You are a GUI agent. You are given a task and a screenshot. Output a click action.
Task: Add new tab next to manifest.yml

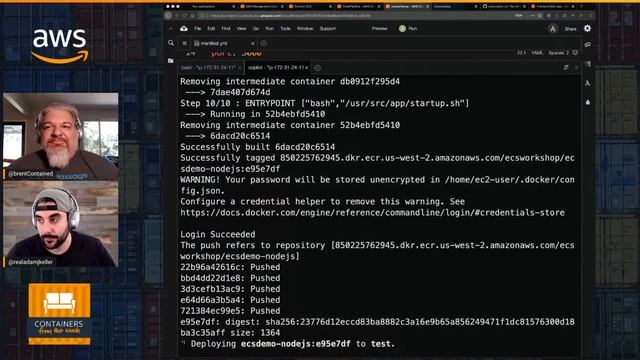pos(264,43)
